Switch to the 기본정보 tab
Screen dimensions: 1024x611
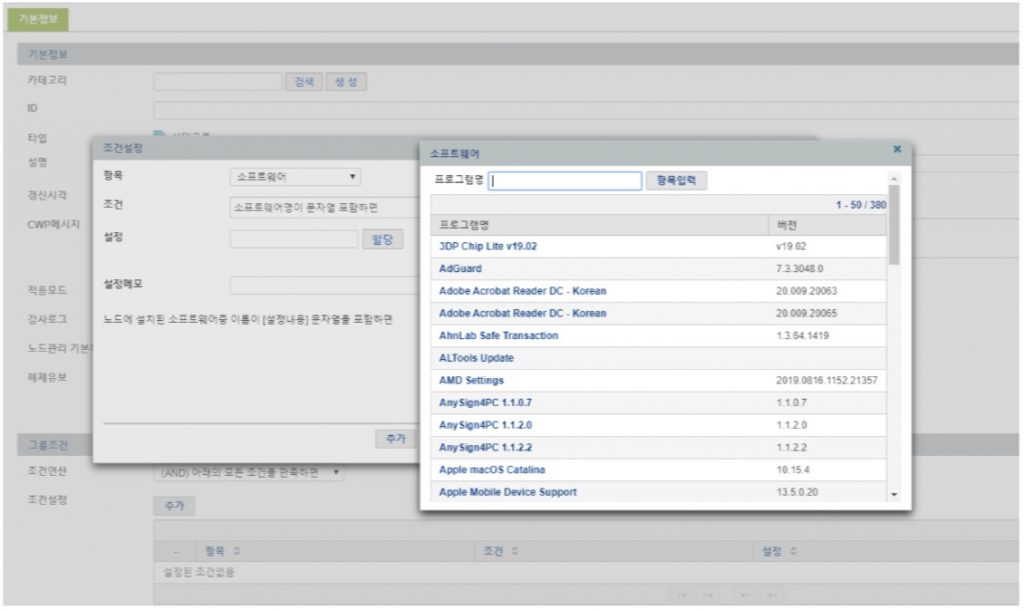[41, 19]
